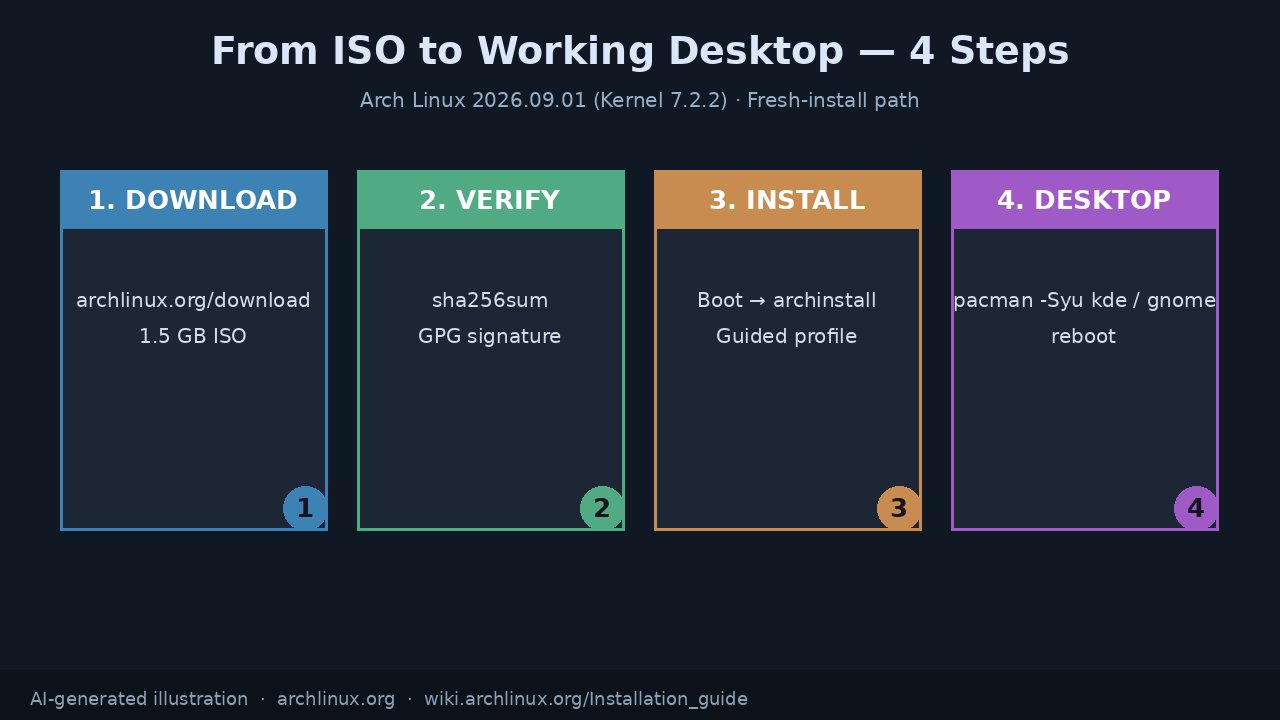Click the "1.5 GB ISO" text
Viewport: 1280px width, 720px height.
click(193, 337)
